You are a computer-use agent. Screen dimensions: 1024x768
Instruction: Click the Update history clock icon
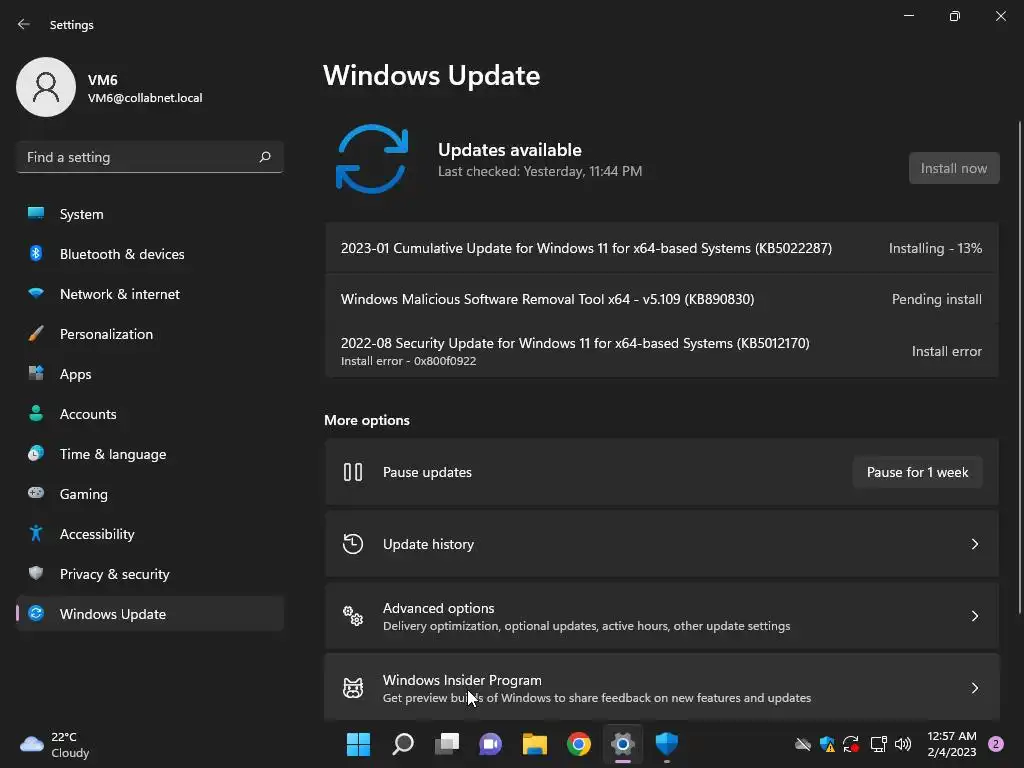tap(353, 544)
